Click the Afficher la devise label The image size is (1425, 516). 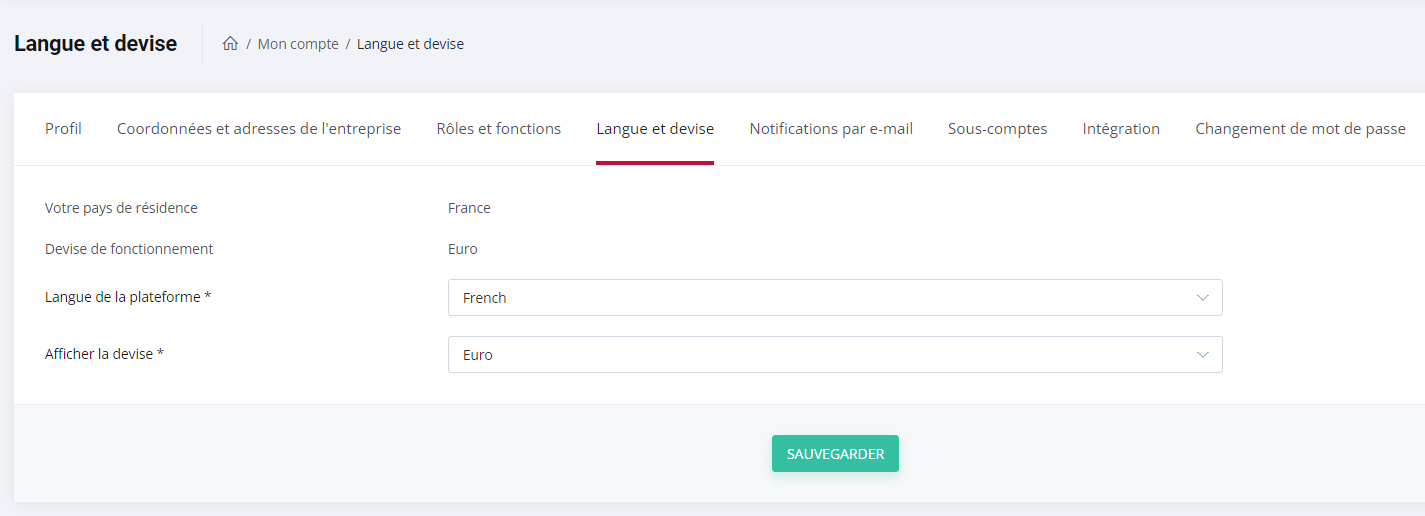point(104,354)
